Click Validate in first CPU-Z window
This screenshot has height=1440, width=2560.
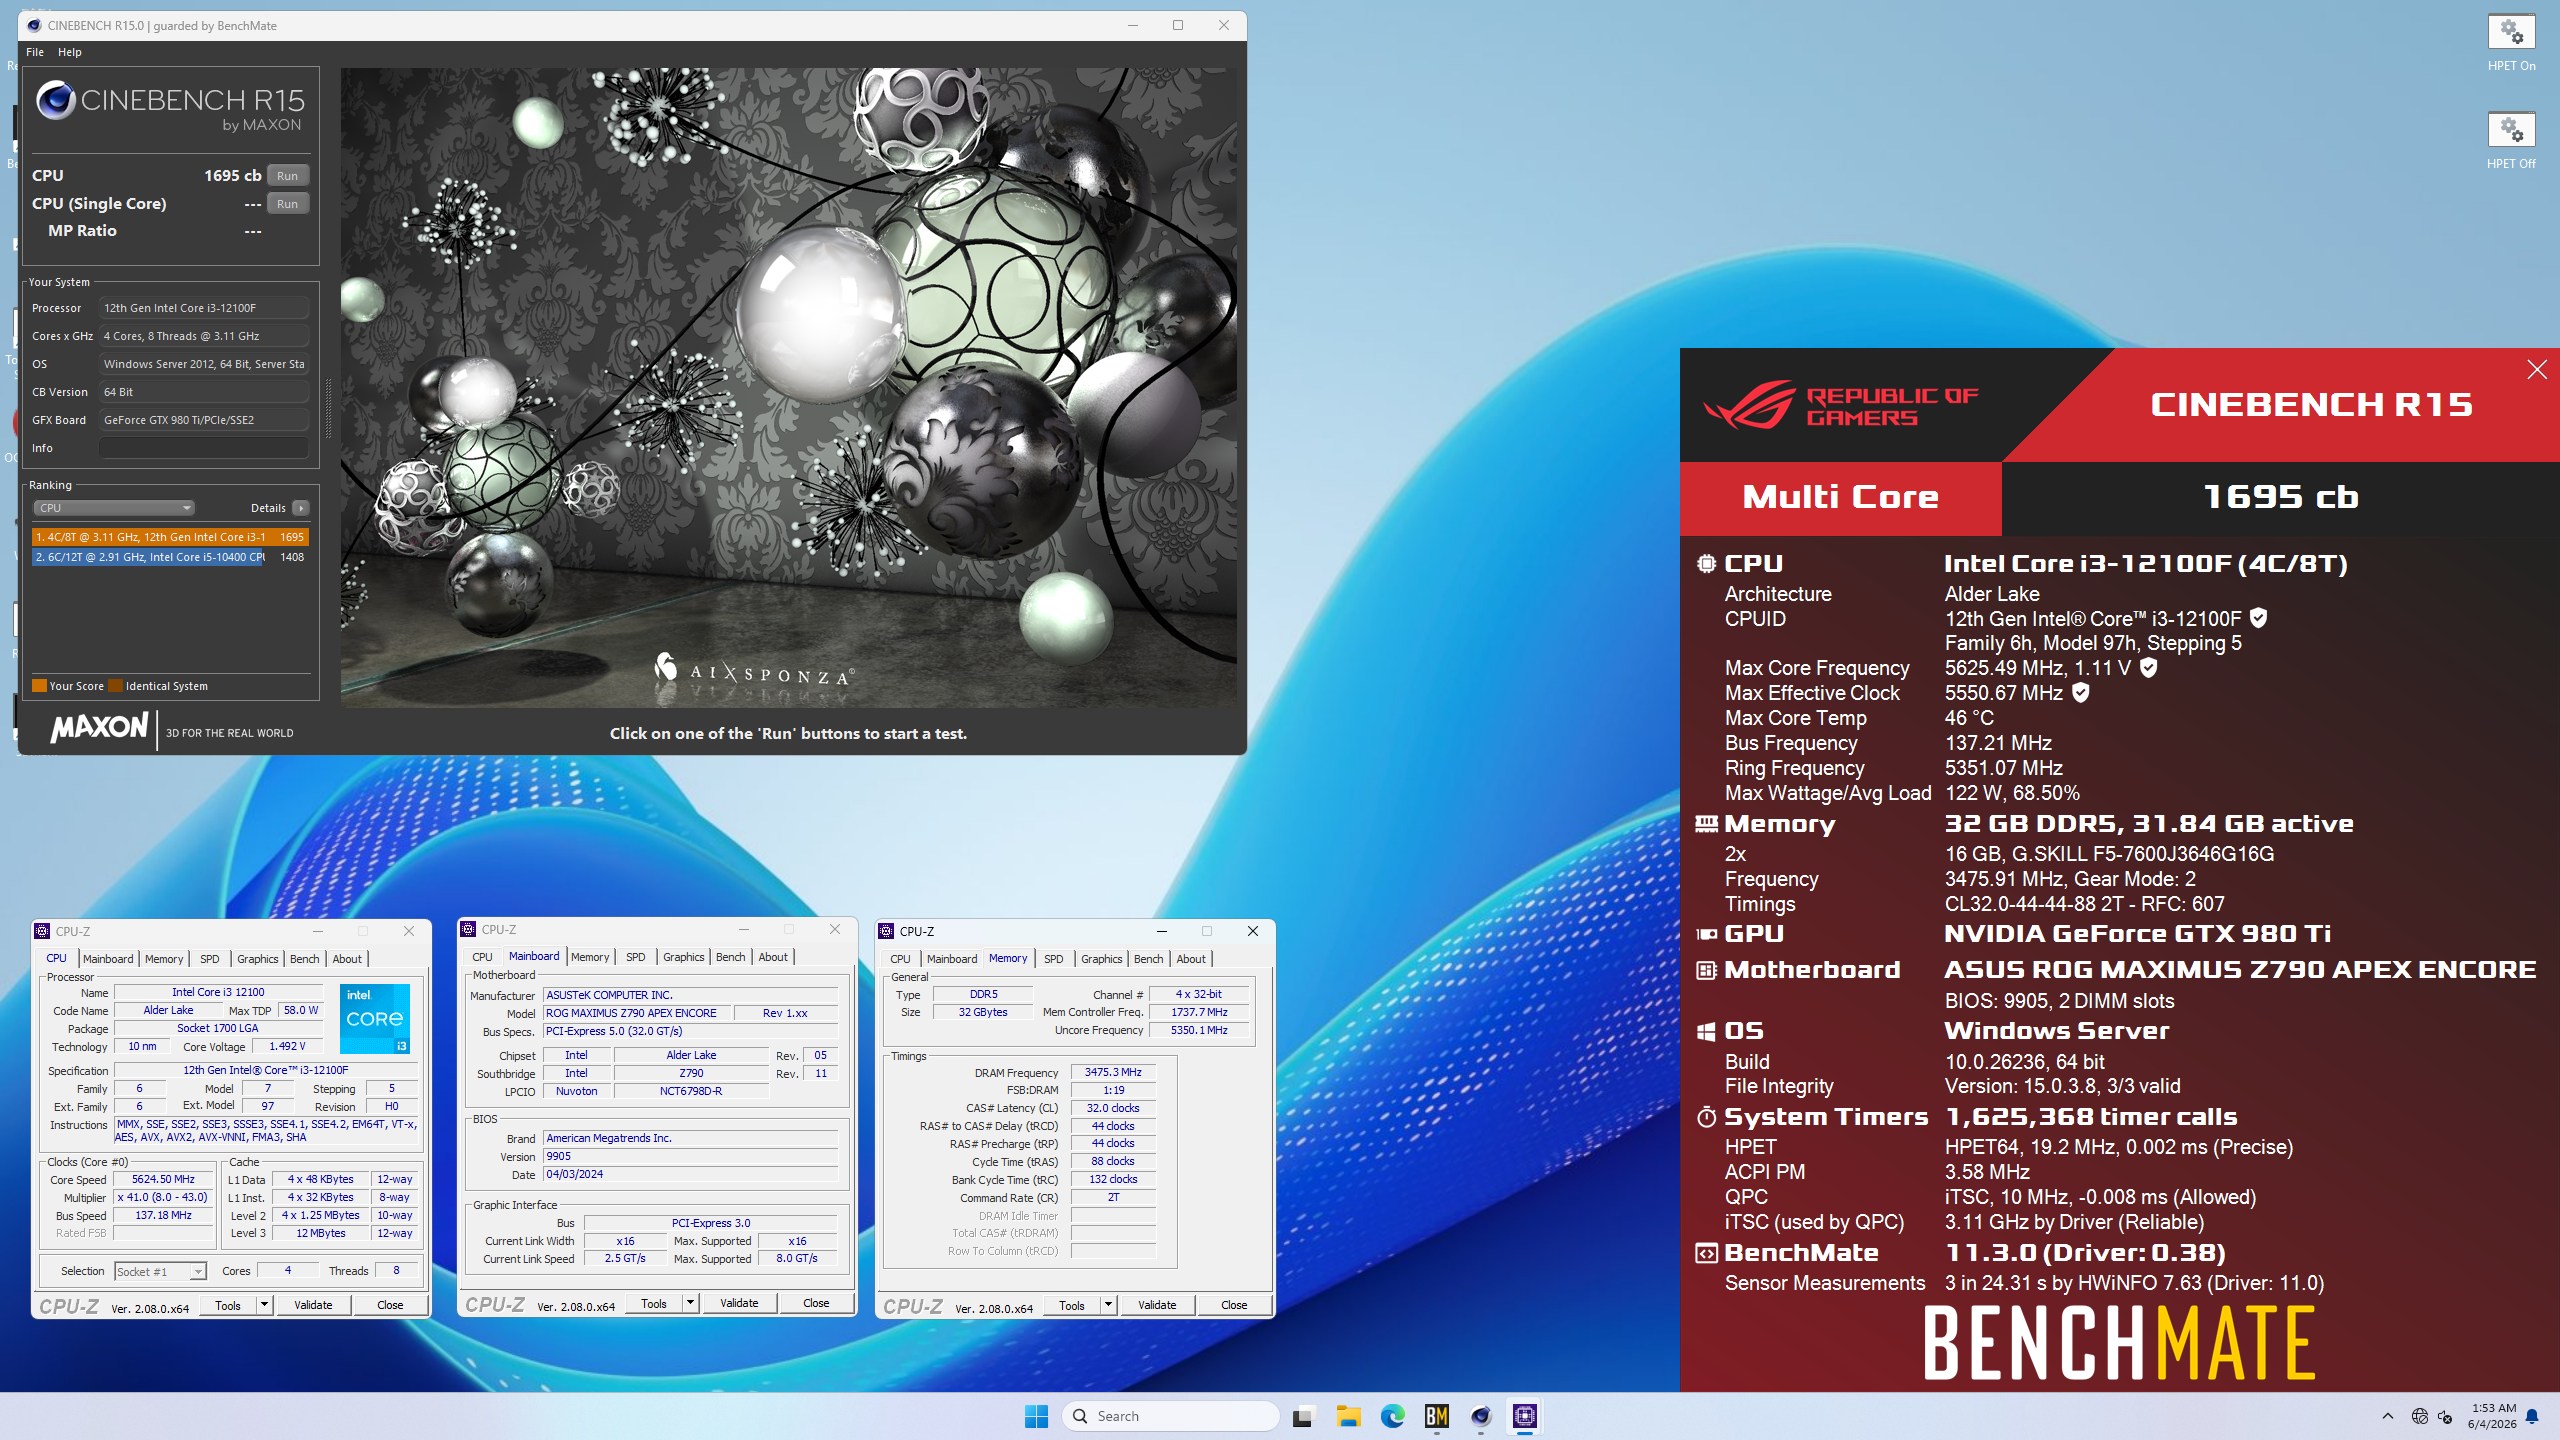click(x=313, y=1306)
